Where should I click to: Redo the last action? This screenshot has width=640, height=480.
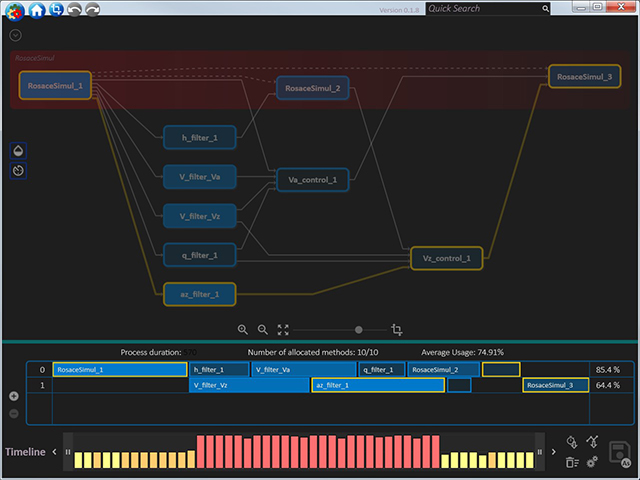[93, 9]
